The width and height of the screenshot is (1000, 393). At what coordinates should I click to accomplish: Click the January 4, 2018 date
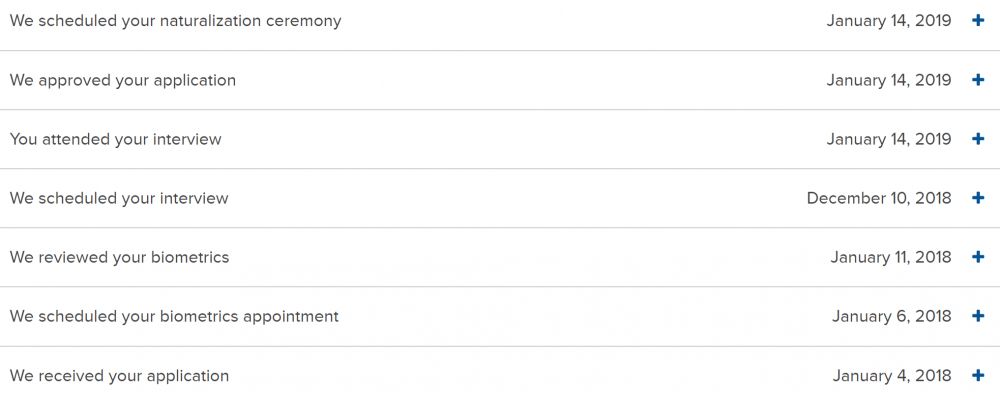point(892,376)
